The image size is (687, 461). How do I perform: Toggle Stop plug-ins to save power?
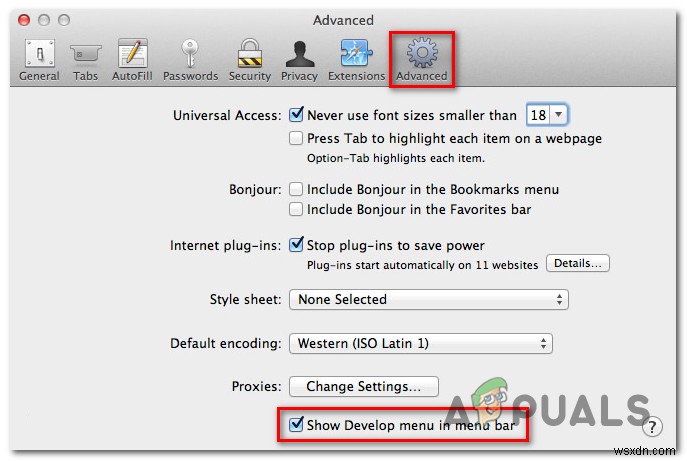pos(296,245)
